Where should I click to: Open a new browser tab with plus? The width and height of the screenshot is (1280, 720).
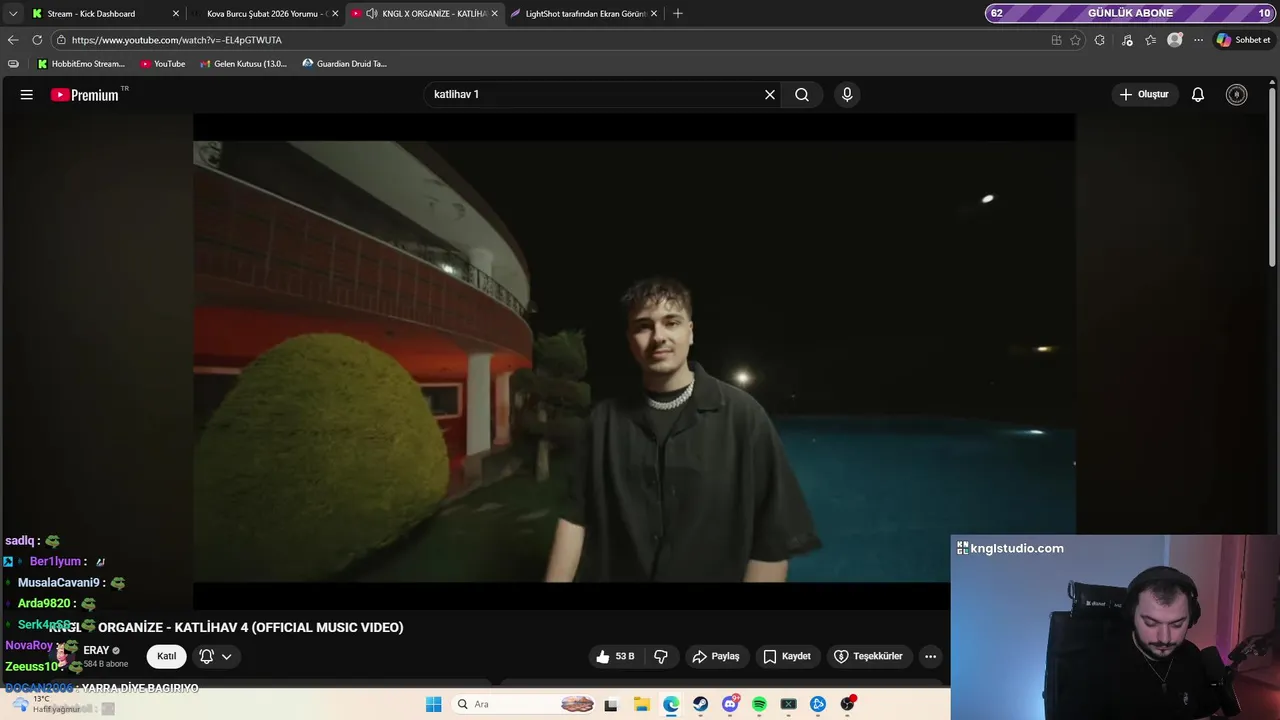point(678,13)
